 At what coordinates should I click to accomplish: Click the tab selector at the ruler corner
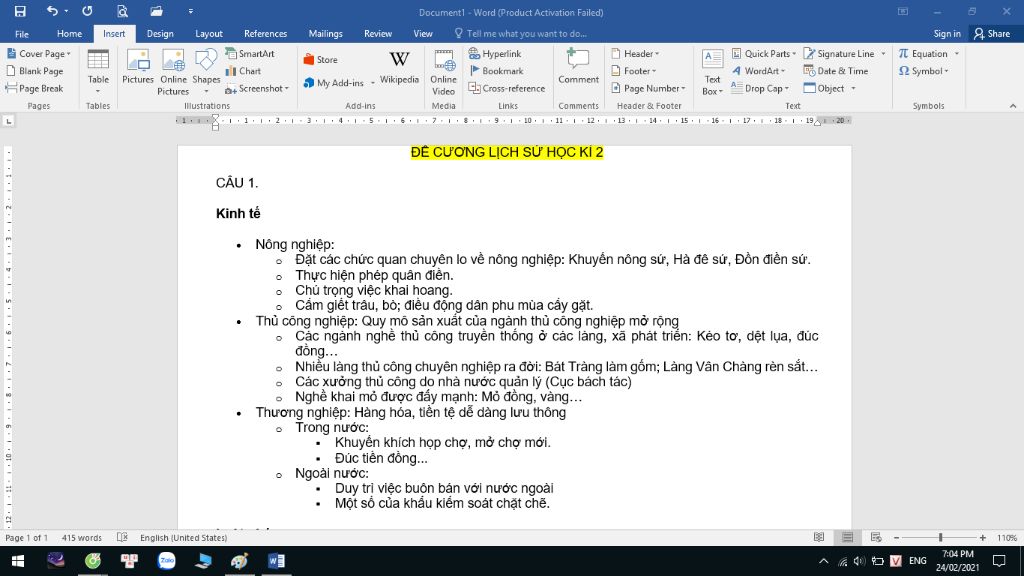pyautogui.click(x=8, y=121)
